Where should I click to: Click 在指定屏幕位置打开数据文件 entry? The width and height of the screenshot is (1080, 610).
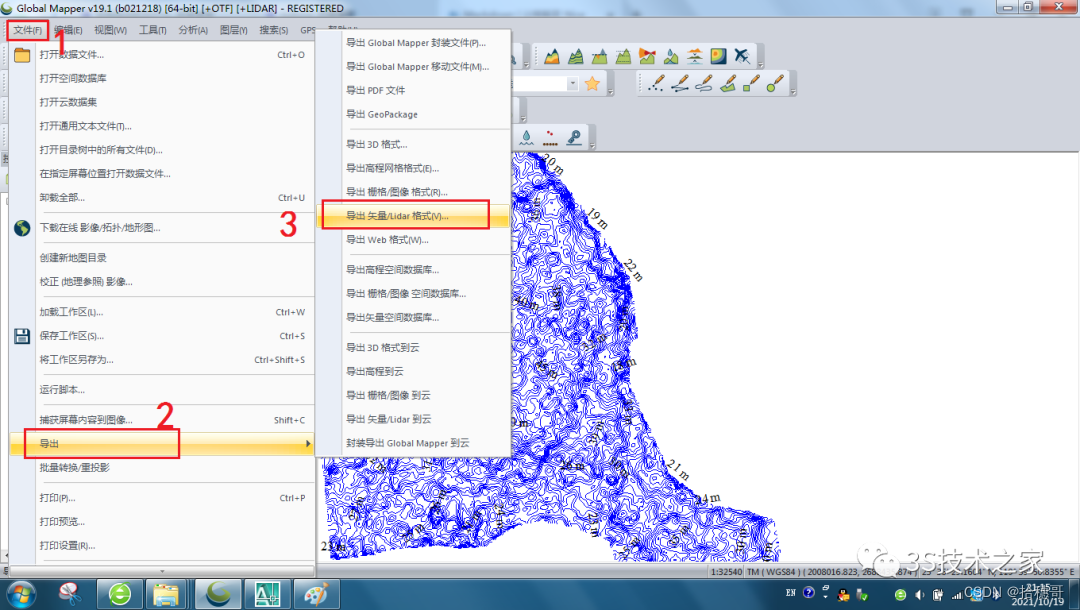(162, 173)
